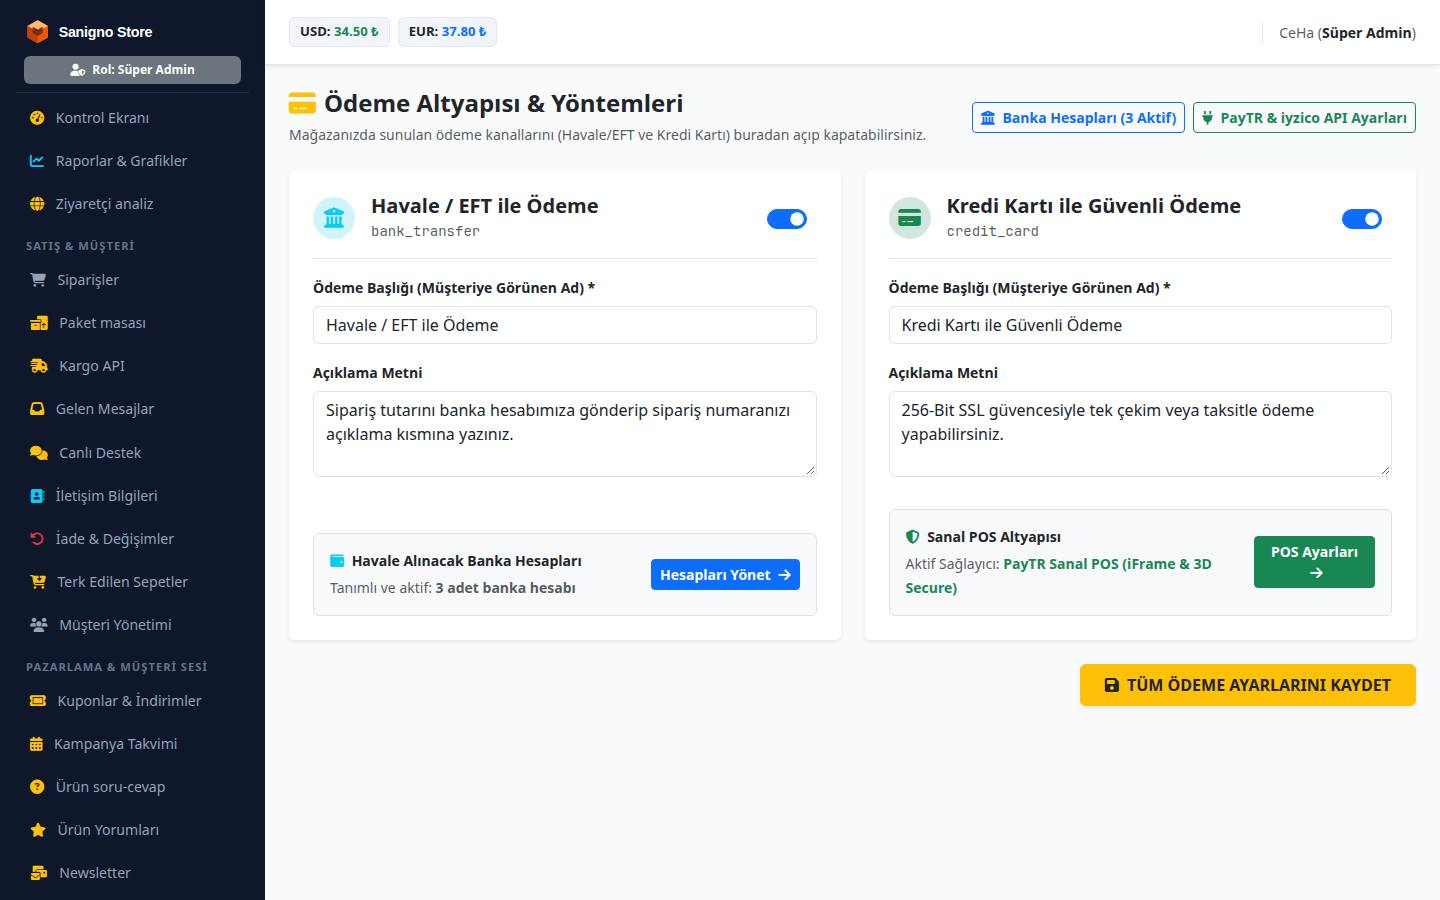
Task: Click the EUR exchange rate badge
Action: 447,32
